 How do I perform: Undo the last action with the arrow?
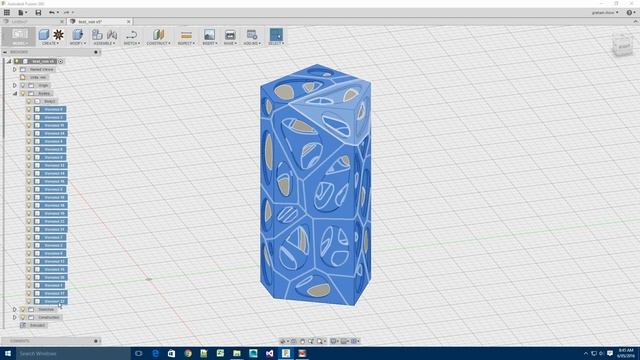tap(51, 13)
